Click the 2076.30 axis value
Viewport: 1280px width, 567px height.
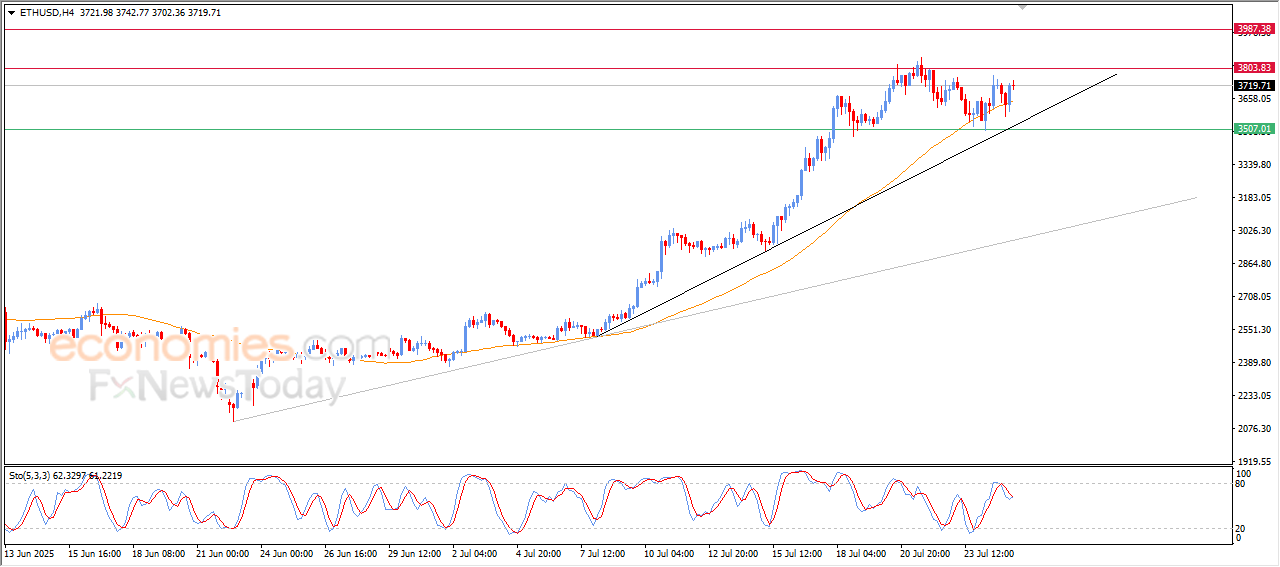tap(1253, 429)
